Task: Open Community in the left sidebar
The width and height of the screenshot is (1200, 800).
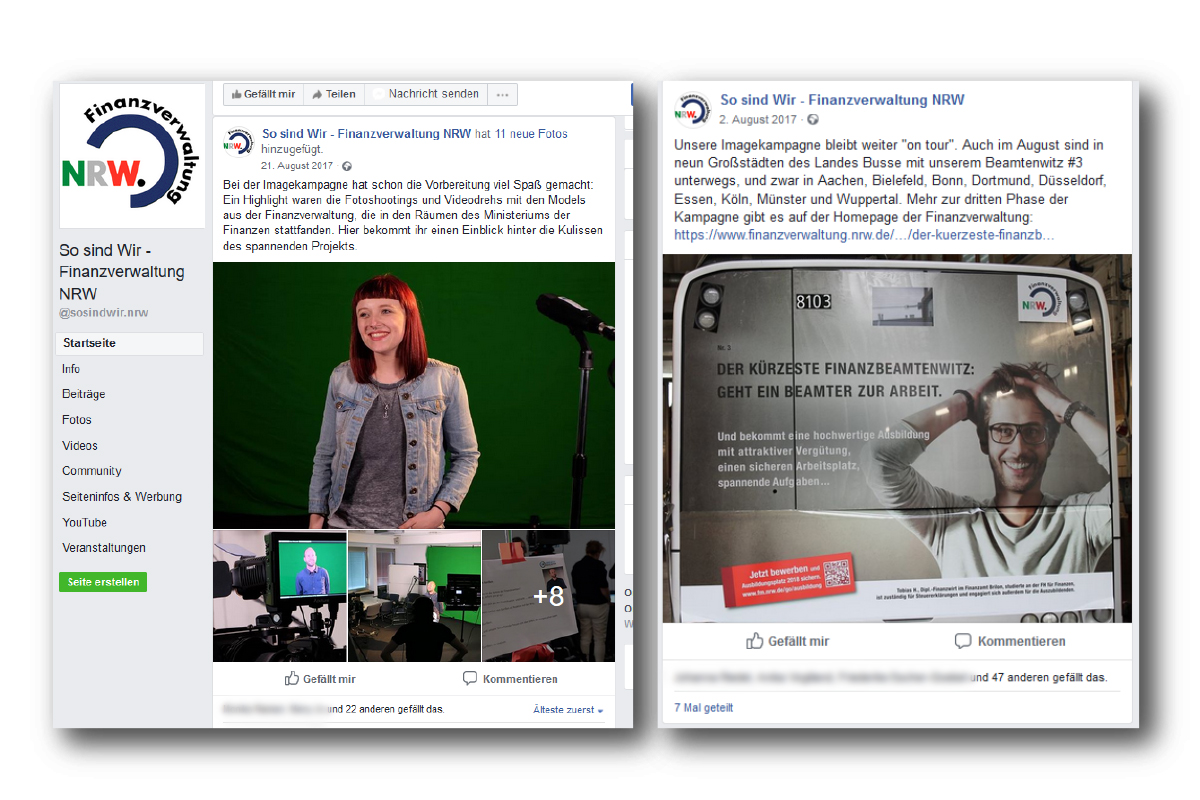Action: [92, 471]
